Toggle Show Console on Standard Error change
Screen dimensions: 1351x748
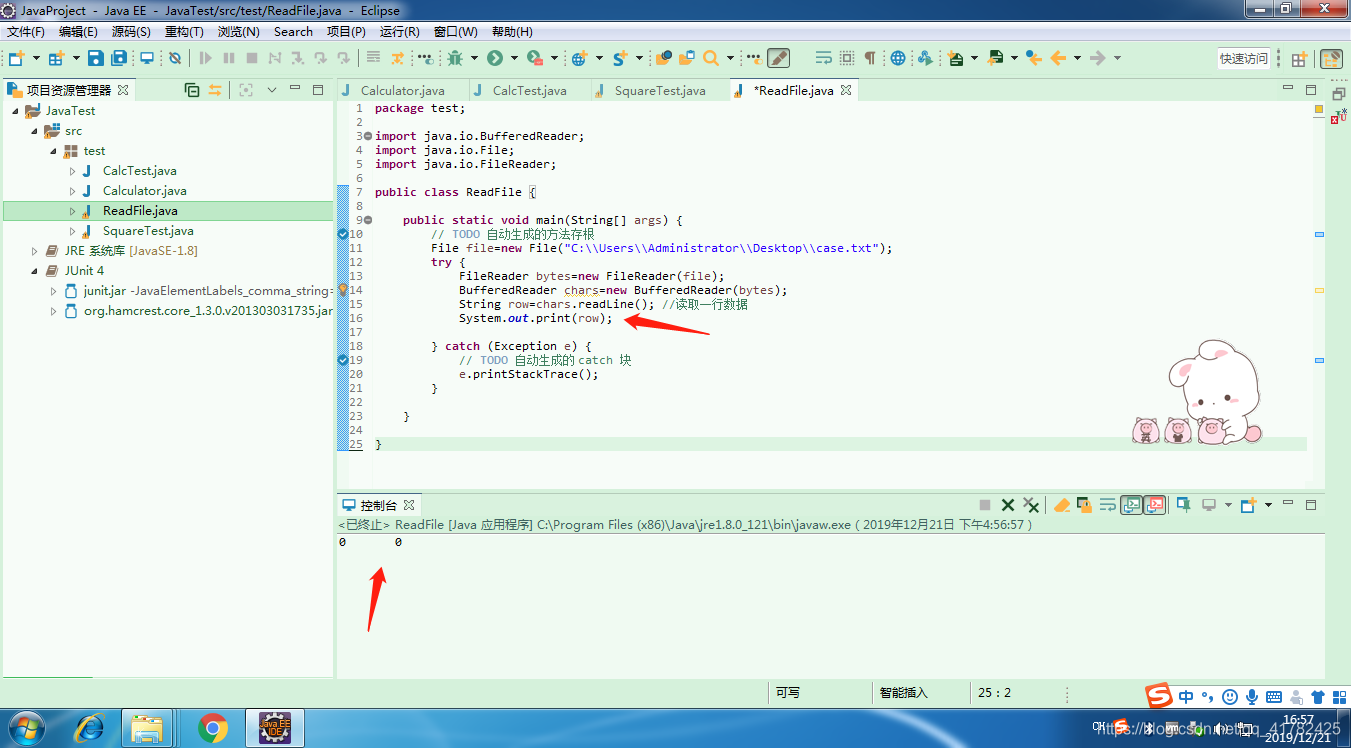1156,505
